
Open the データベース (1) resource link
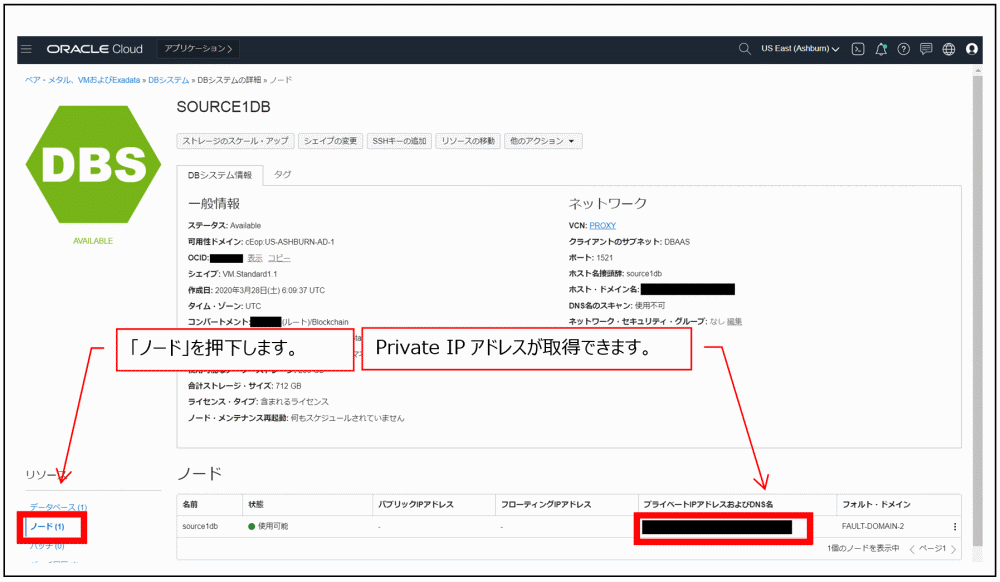coord(58,507)
